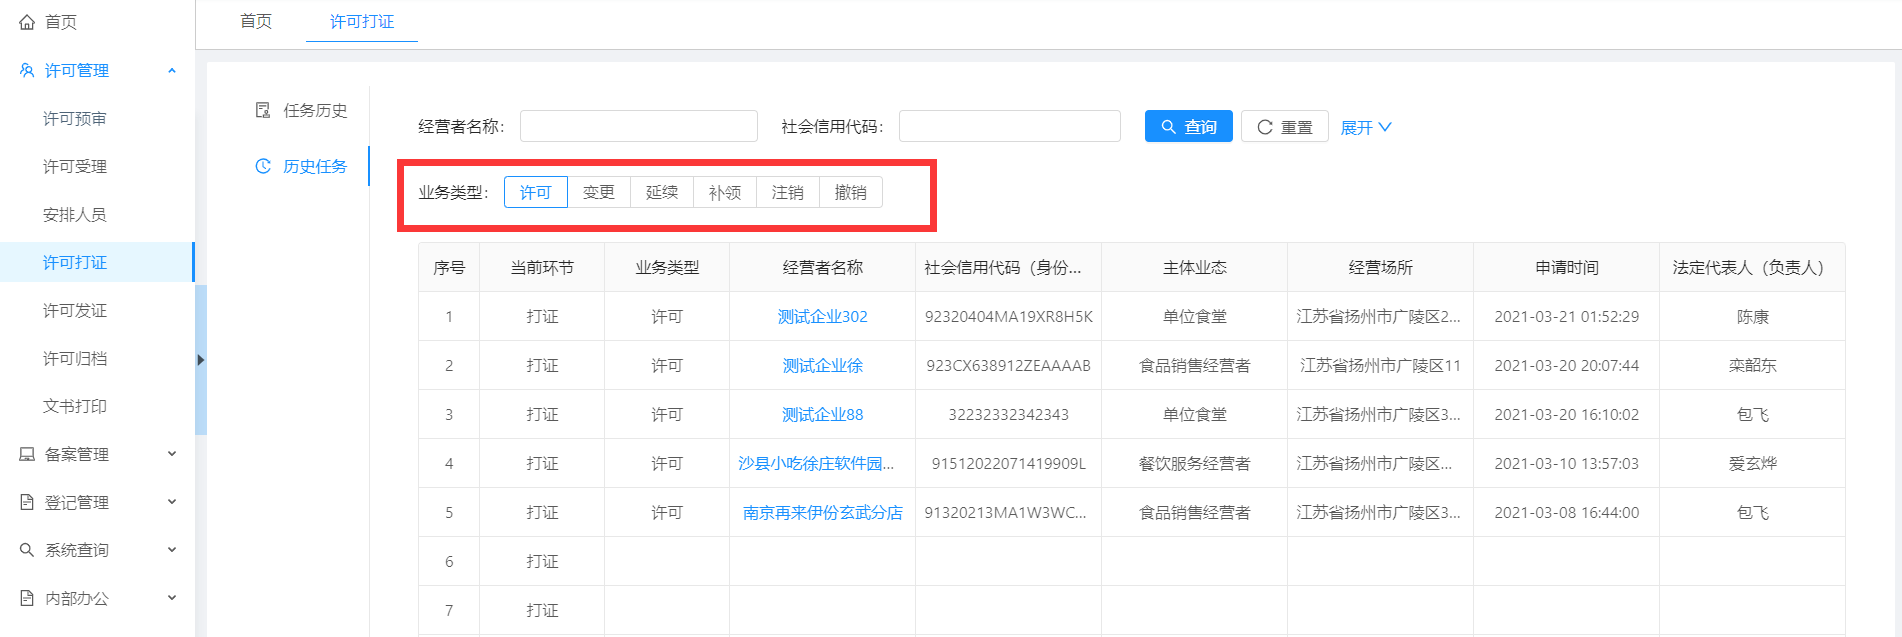
Task: Click the 许可管理 user icon
Action: pos(27,70)
